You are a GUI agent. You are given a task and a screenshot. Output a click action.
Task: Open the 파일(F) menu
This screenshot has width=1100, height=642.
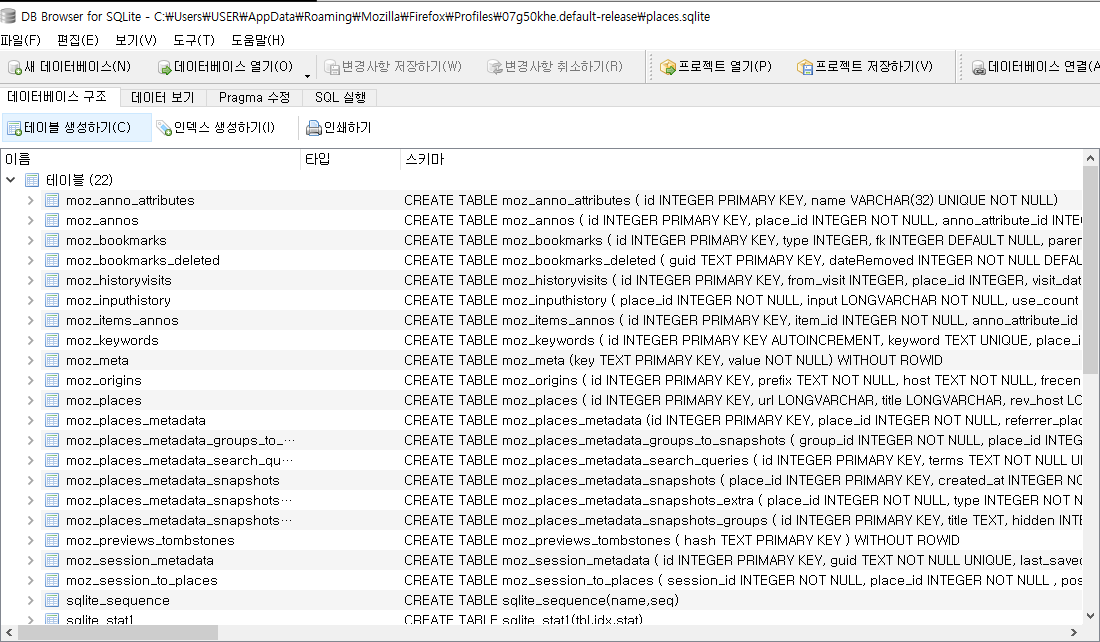[x=20, y=40]
